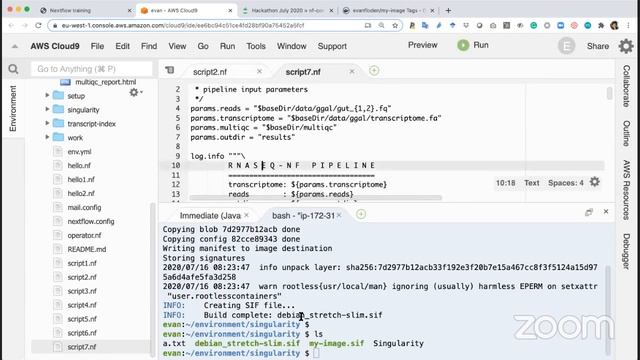Click the editor pane tab list icon

pos(169,71)
